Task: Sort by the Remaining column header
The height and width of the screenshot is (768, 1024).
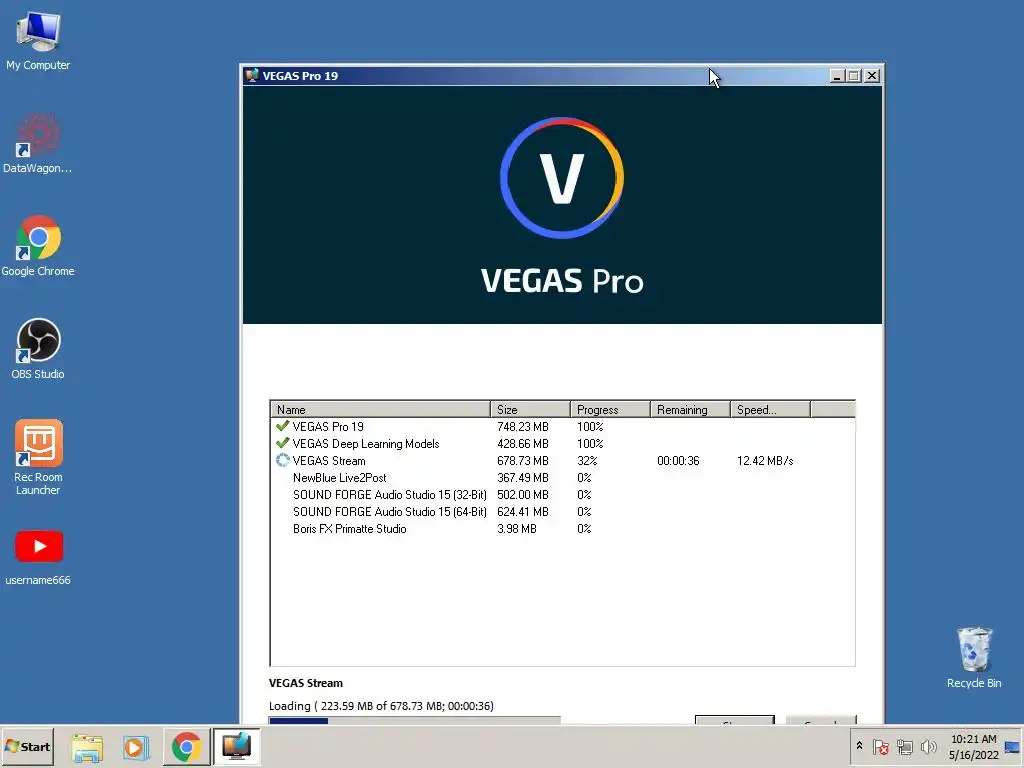Action: [x=690, y=409]
